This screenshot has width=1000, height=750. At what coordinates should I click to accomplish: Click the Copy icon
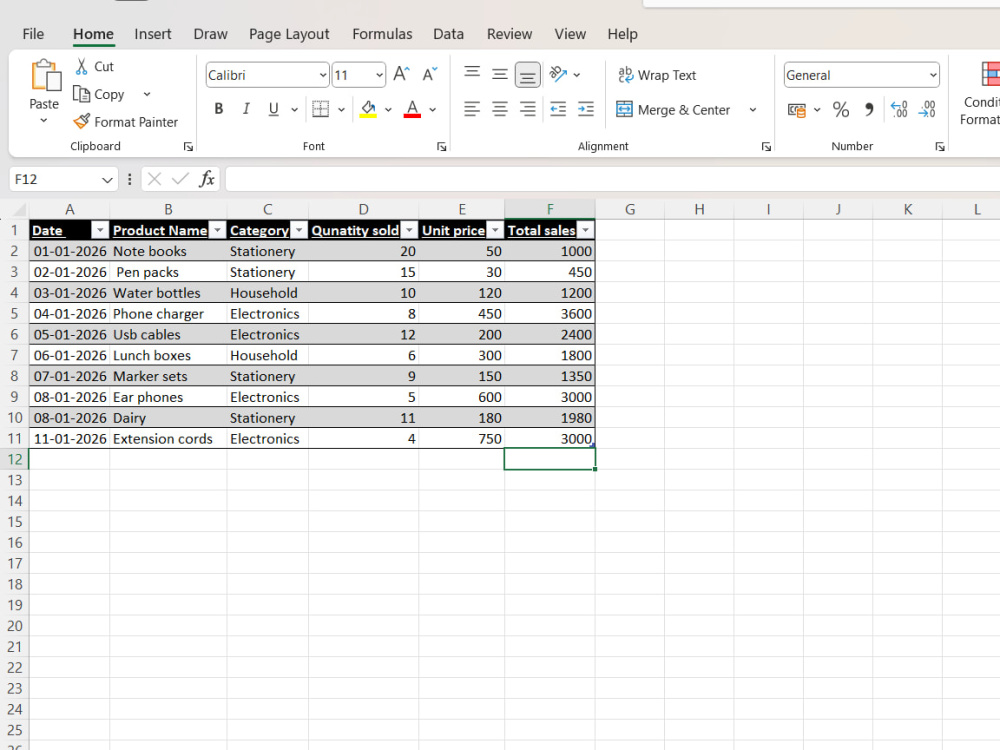[x=81, y=94]
